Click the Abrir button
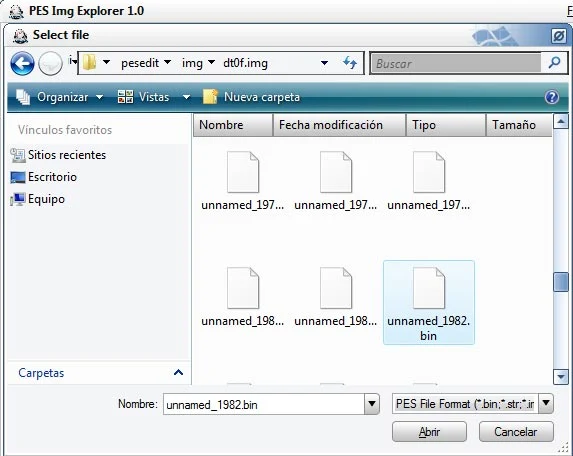 [429, 432]
